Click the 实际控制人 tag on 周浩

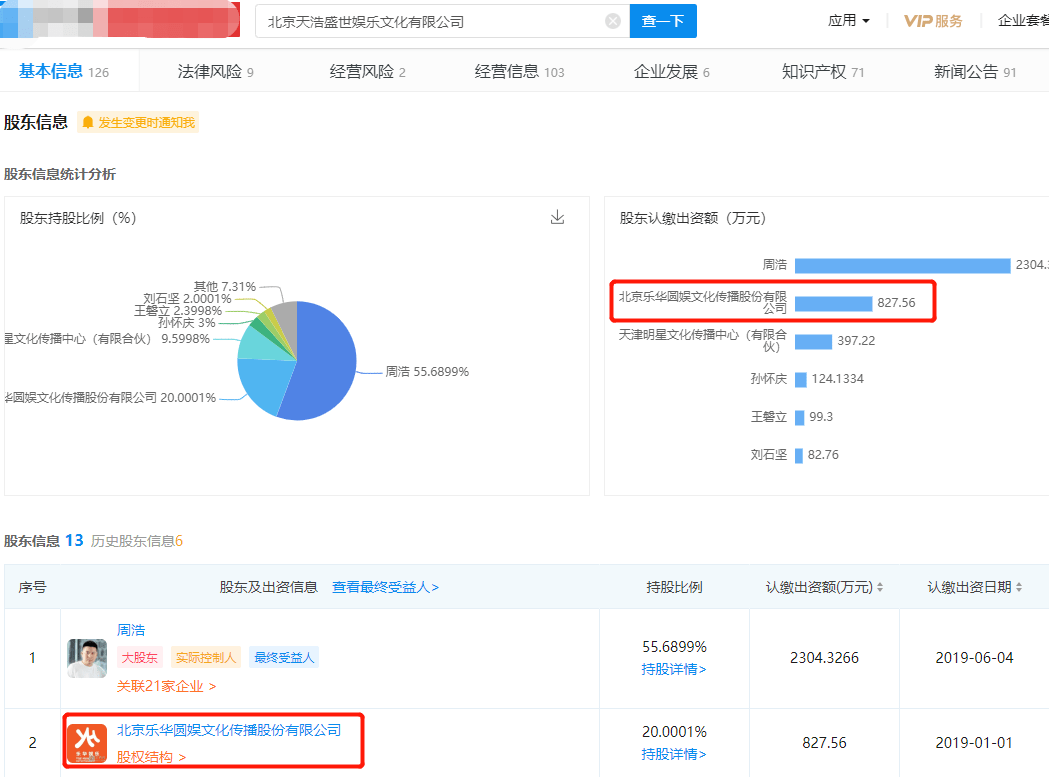205,658
